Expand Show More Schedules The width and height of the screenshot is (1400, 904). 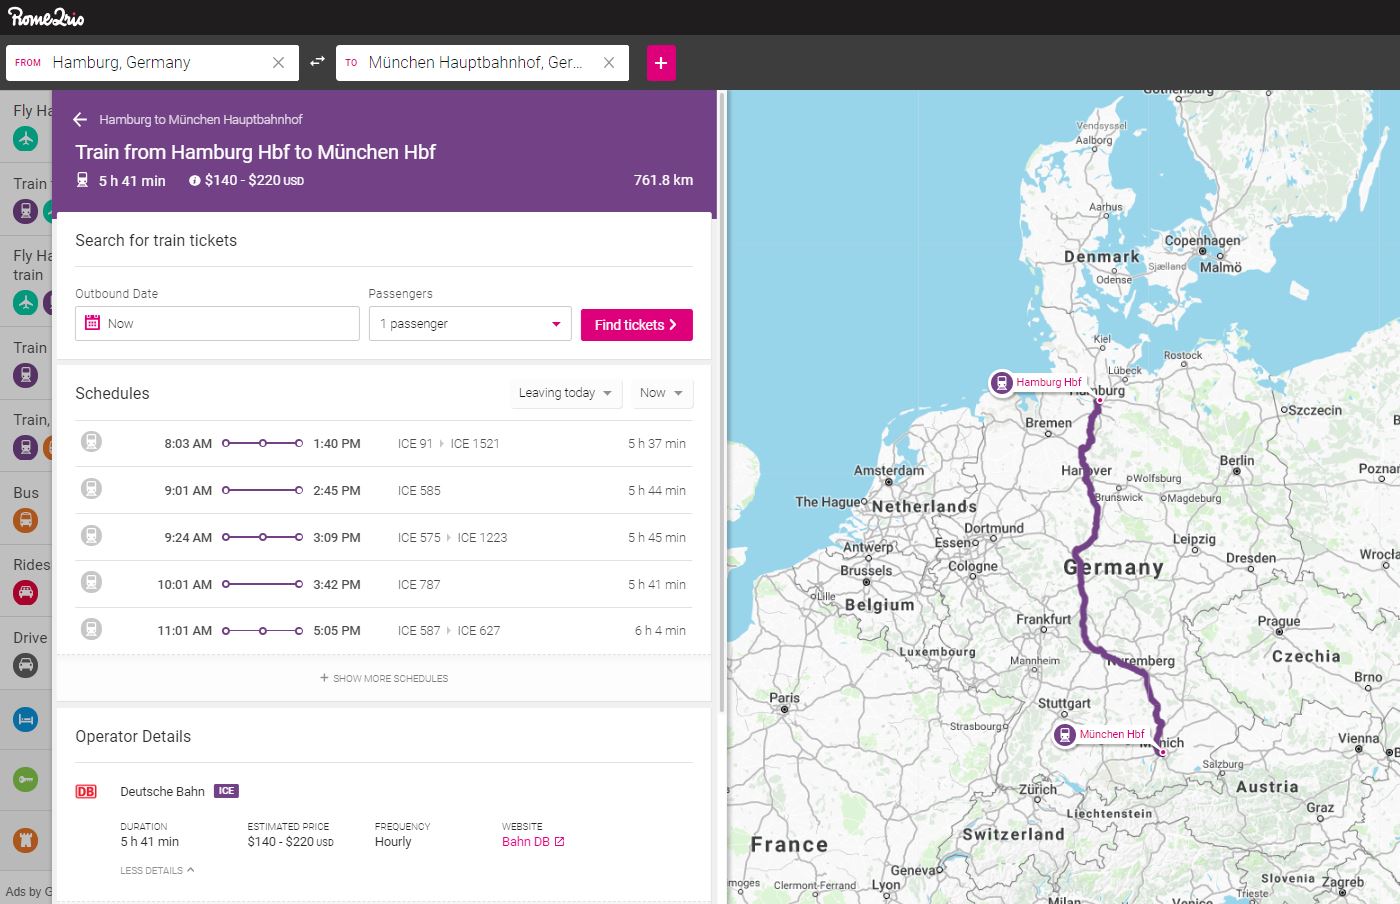click(x=384, y=678)
